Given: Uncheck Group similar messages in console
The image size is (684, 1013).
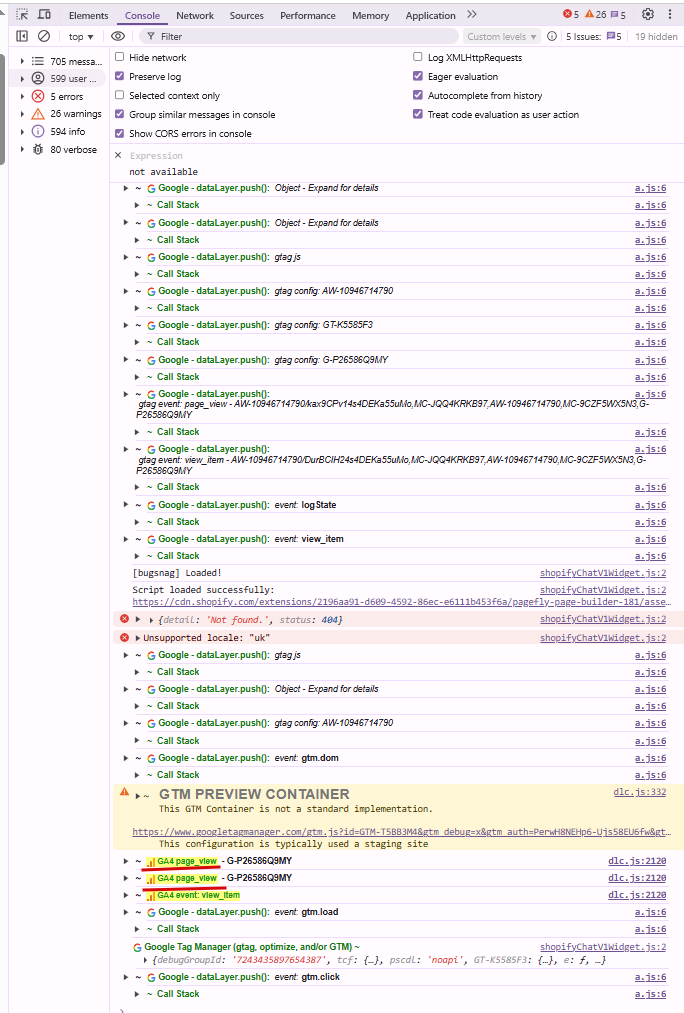Looking at the screenshot, I should pyautogui.click(x=119, y=114).
